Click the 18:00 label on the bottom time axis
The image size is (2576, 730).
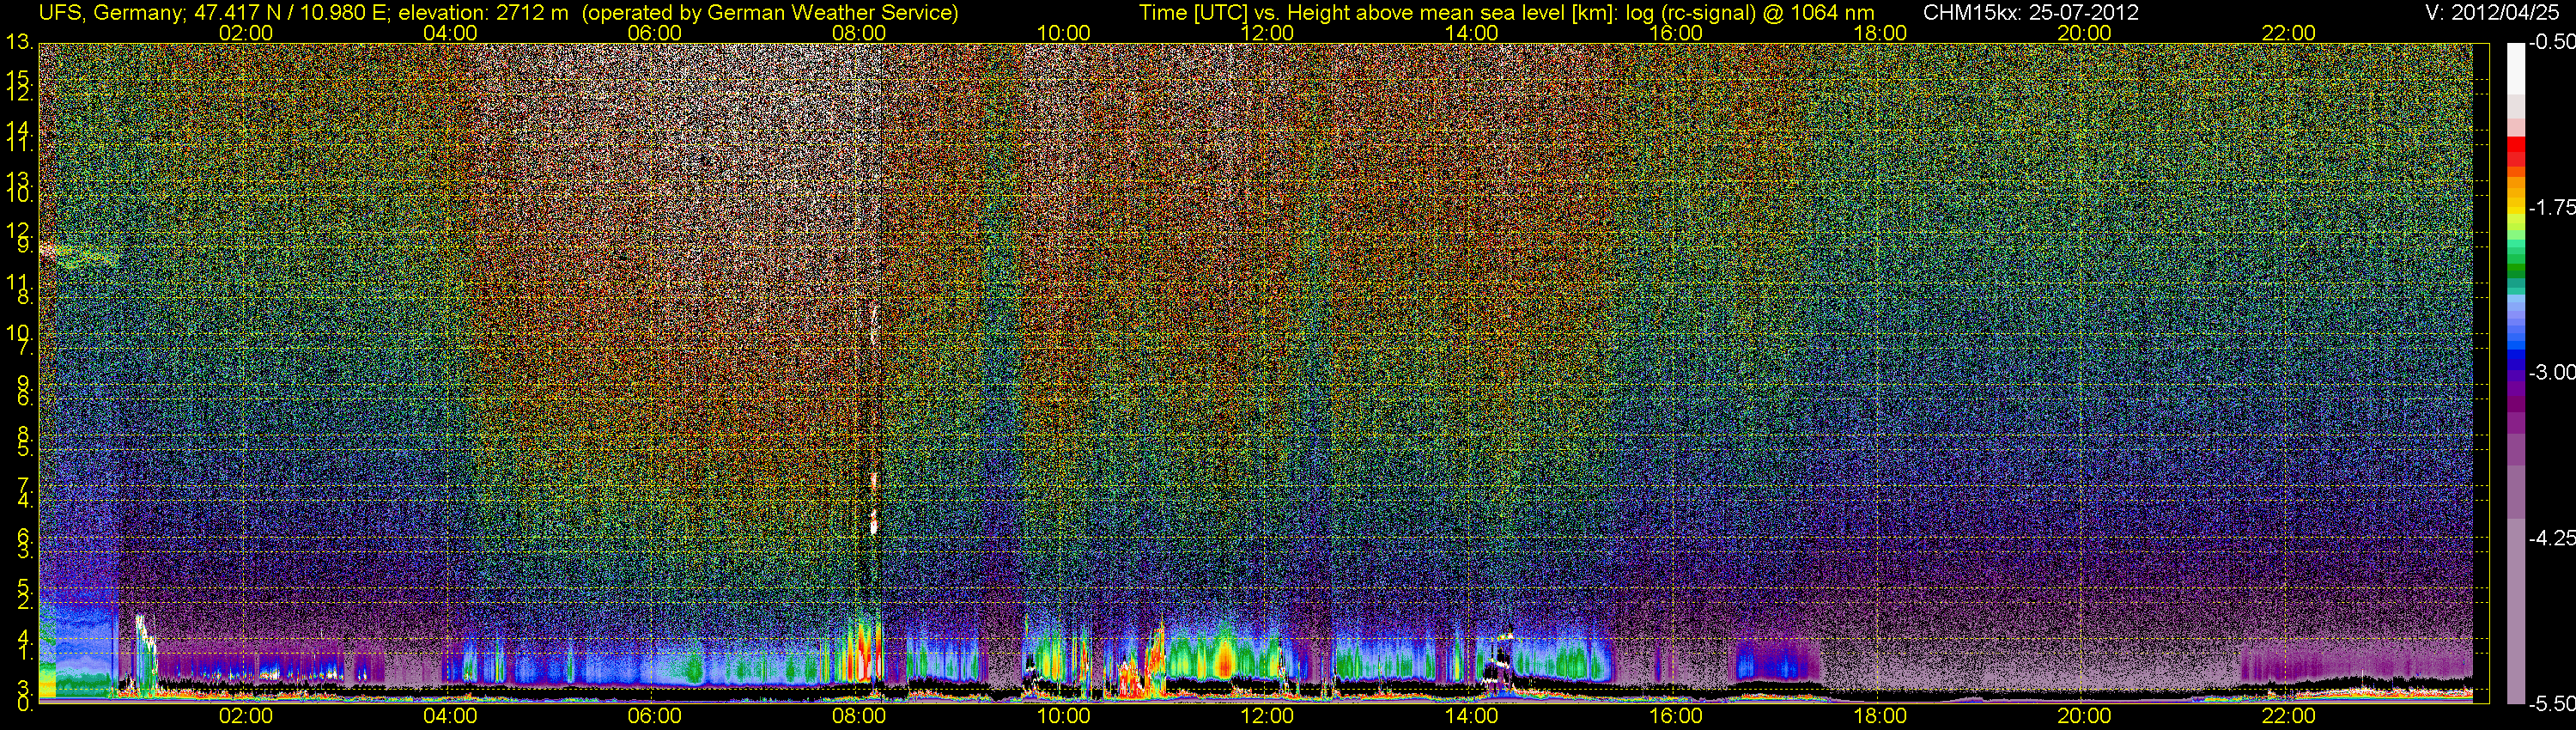(1880, 716)
